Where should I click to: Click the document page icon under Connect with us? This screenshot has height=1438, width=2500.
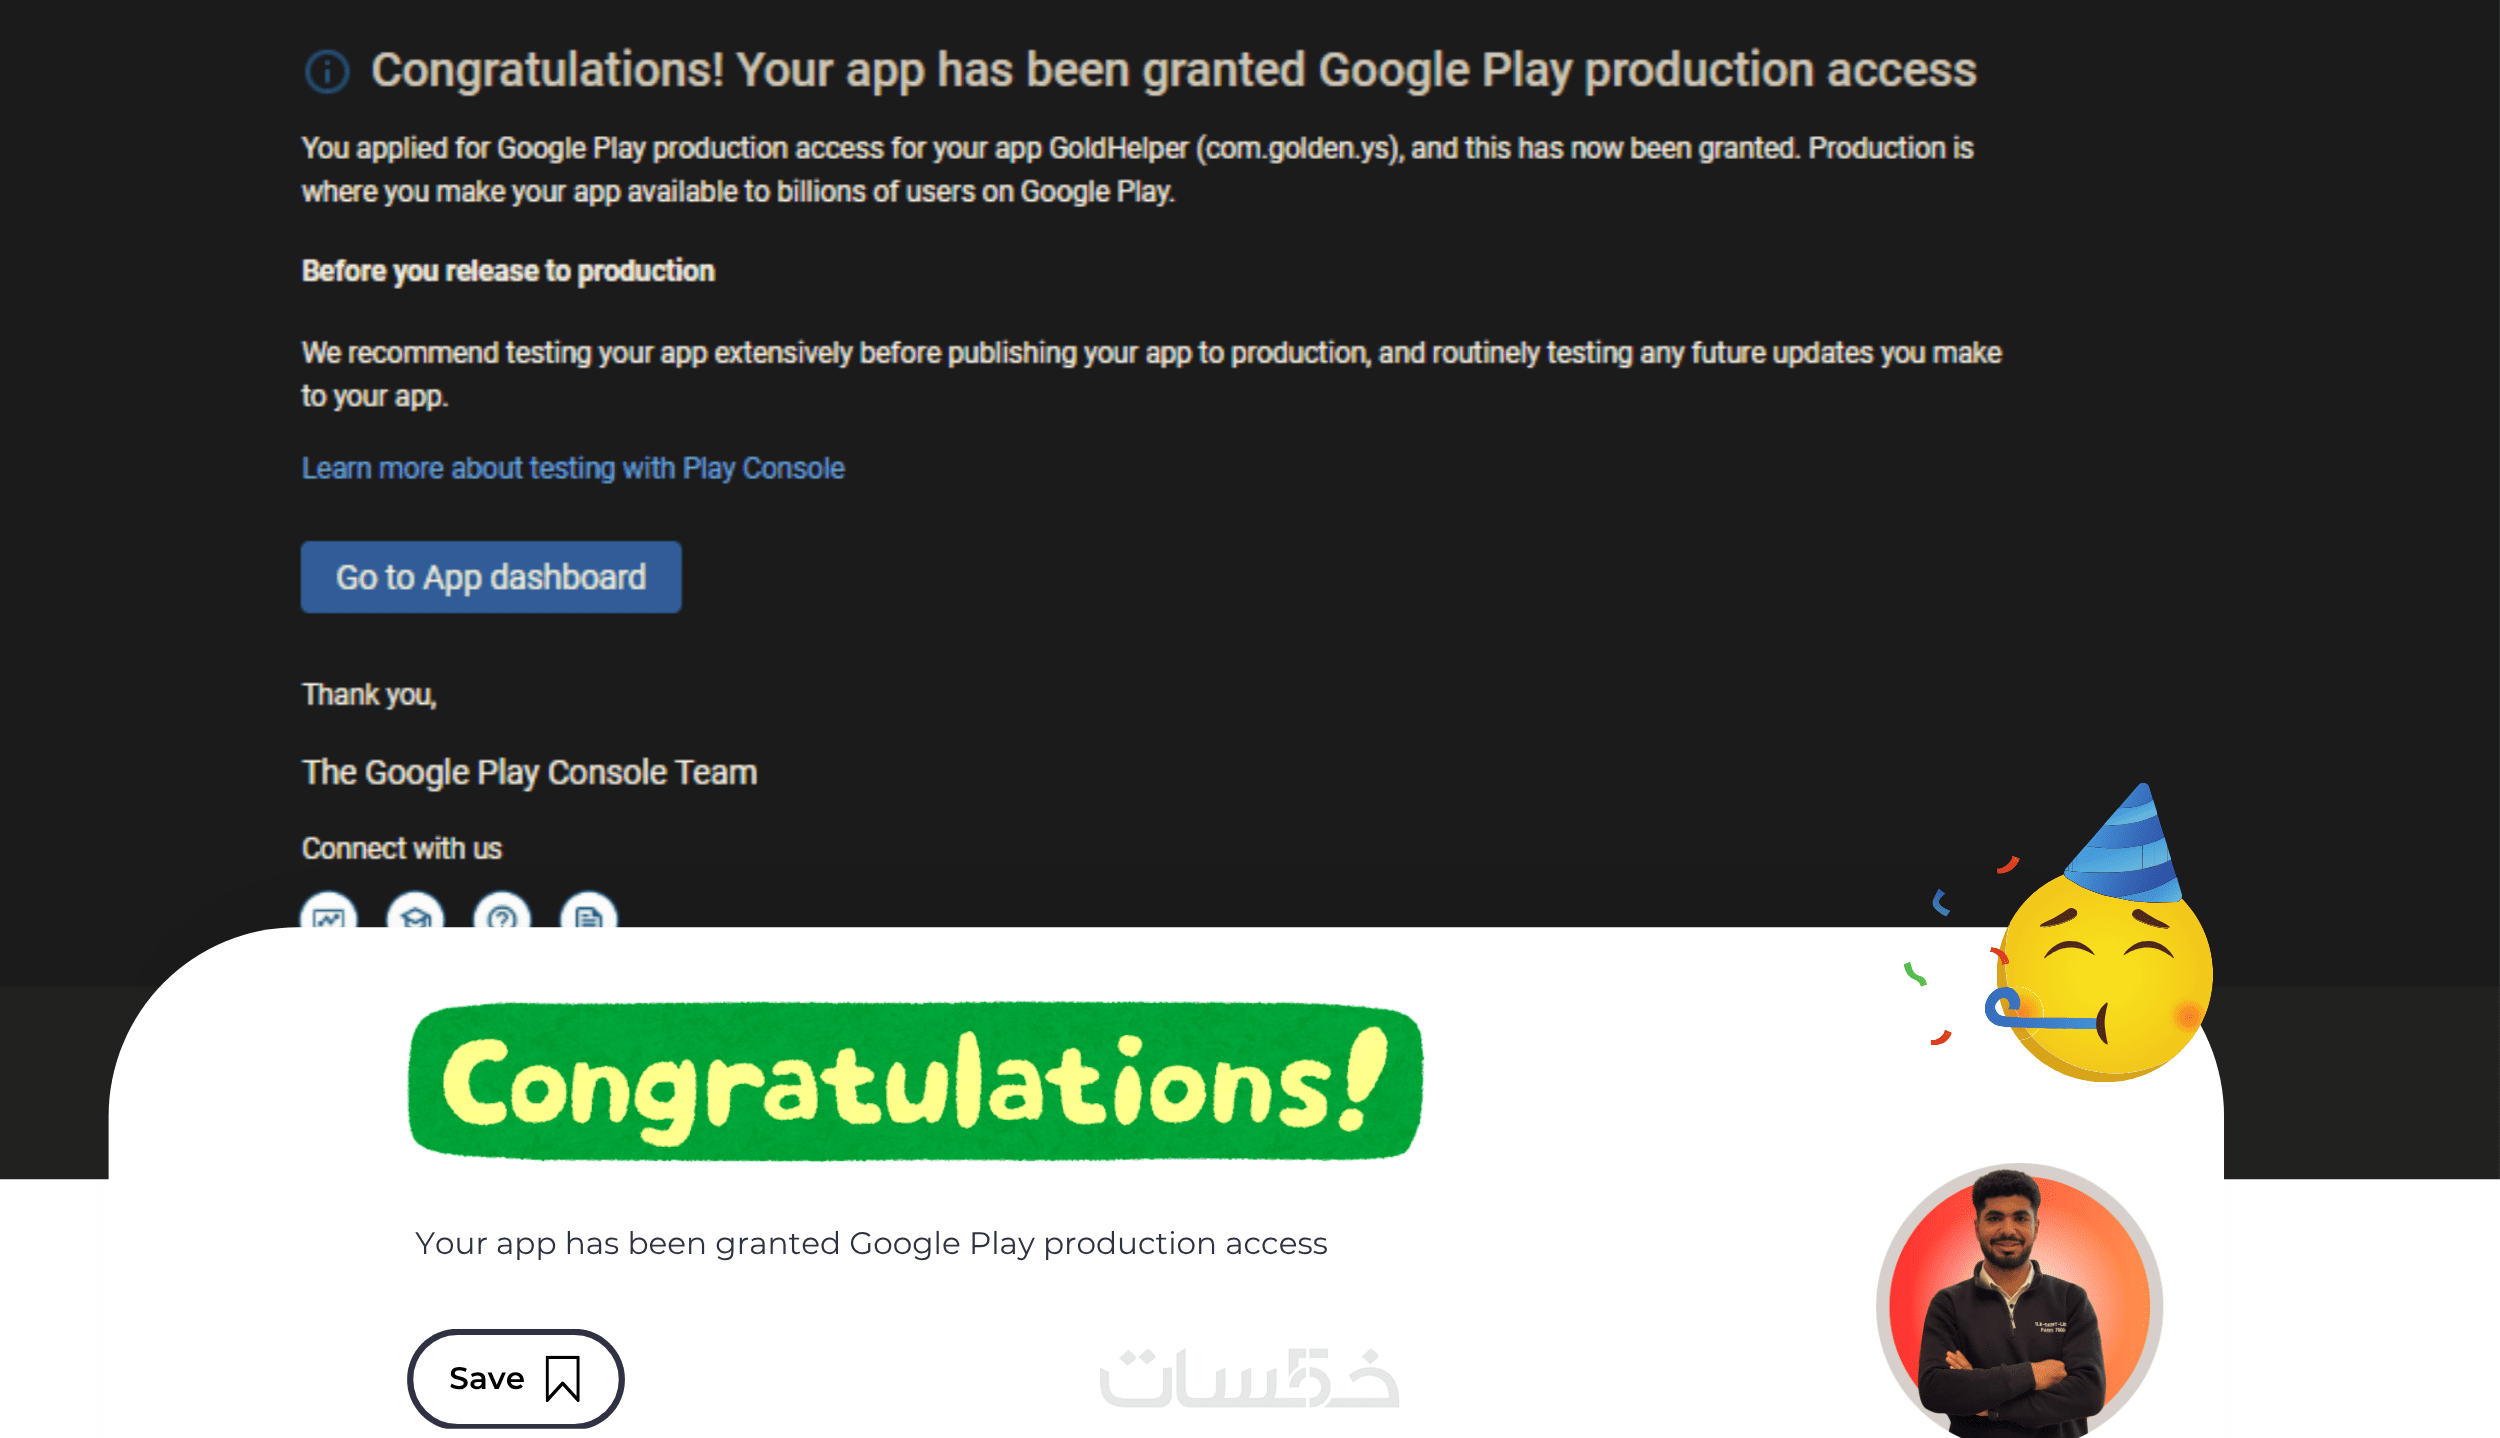(589, 914)
